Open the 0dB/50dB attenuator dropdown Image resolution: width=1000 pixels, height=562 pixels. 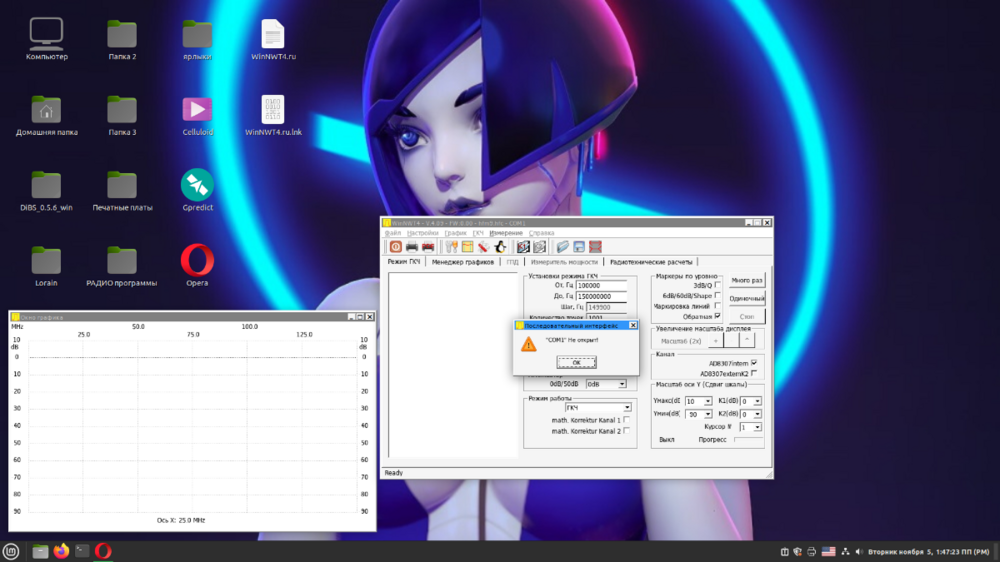tap(606, 384)
